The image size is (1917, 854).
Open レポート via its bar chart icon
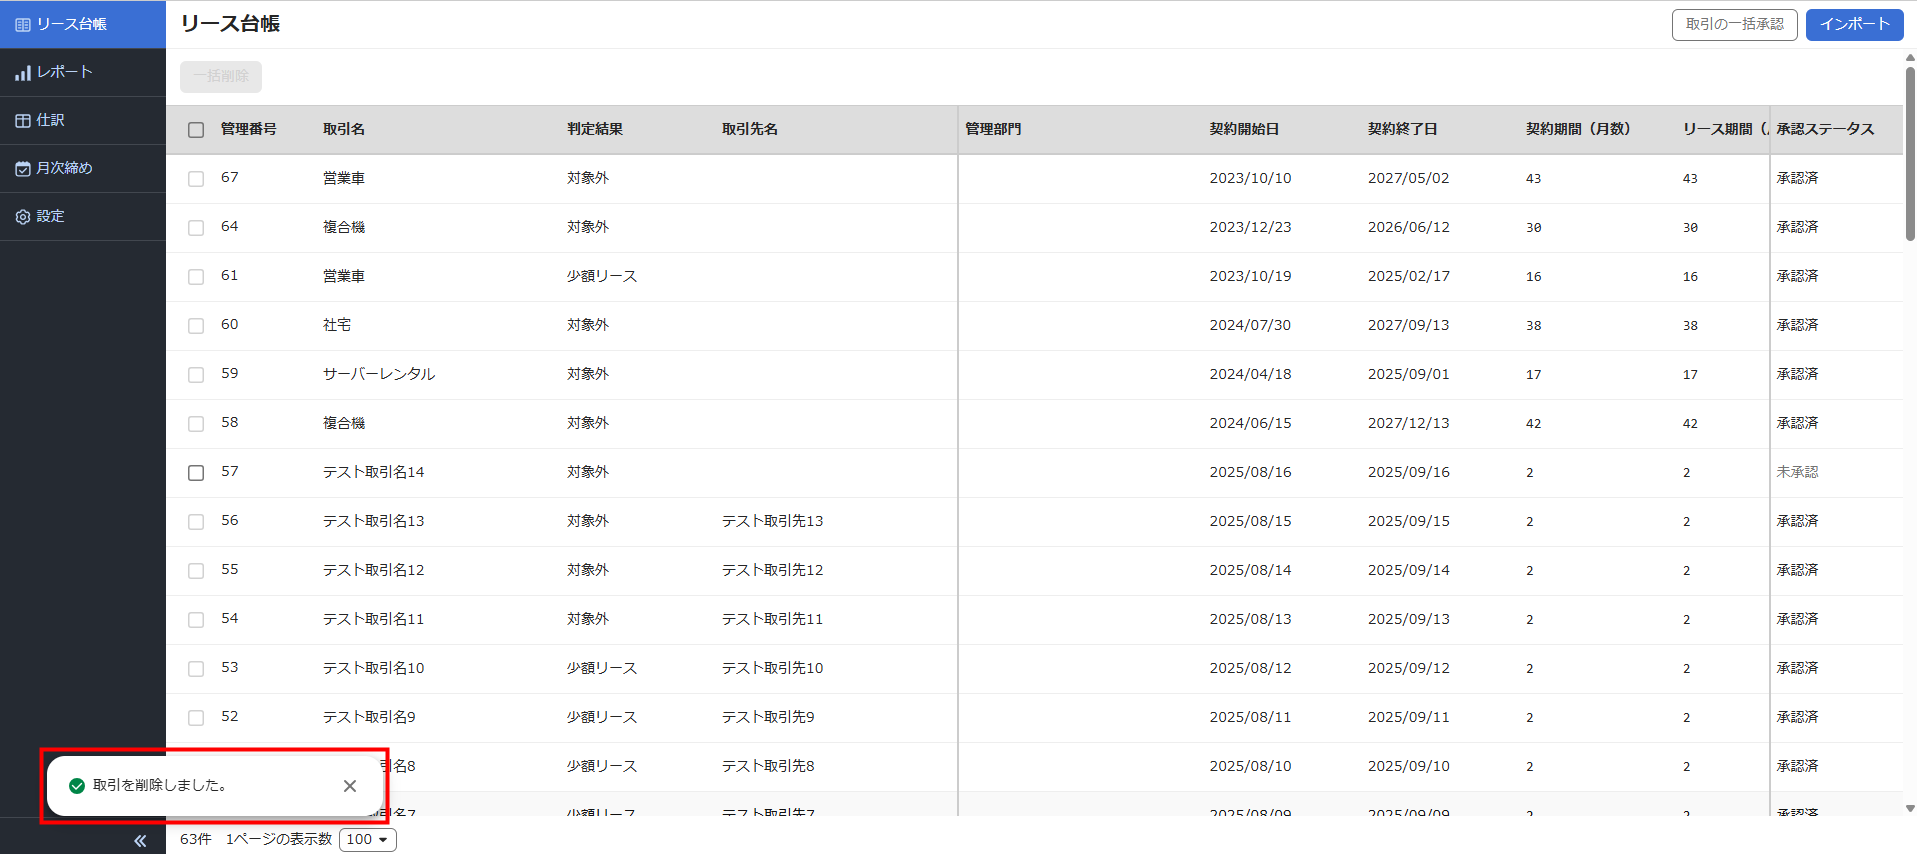[22, 73]
